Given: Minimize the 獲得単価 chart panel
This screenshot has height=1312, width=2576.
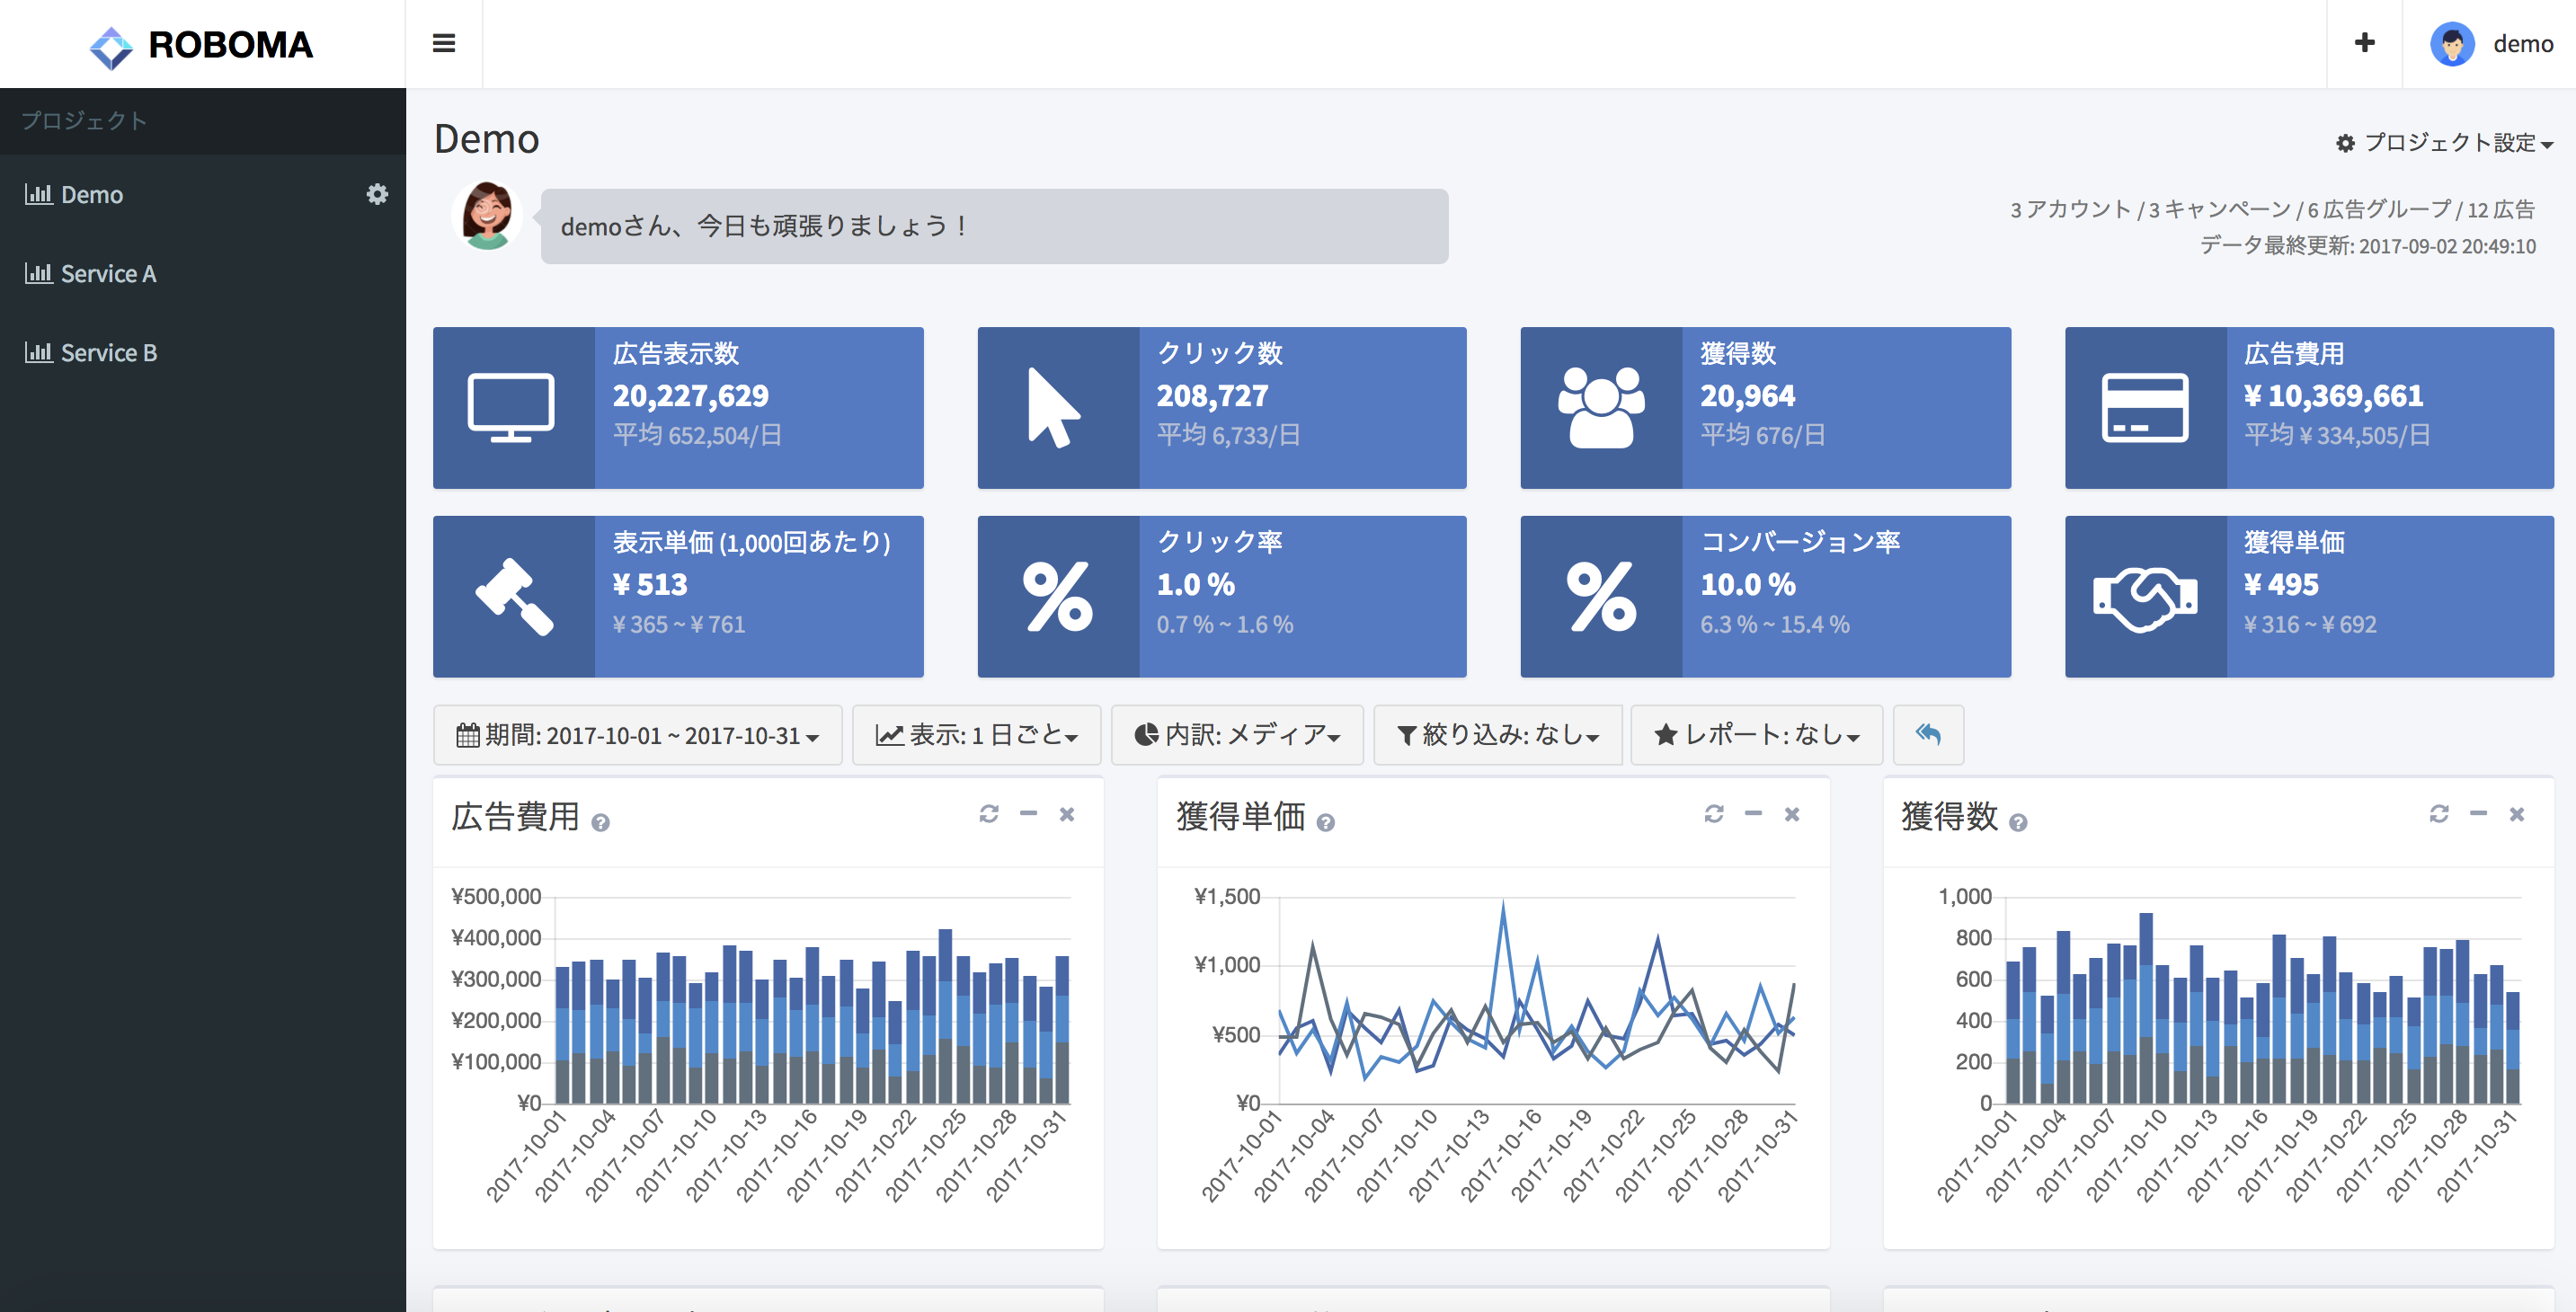Looking at the screenshot, I should [1753, 814].
